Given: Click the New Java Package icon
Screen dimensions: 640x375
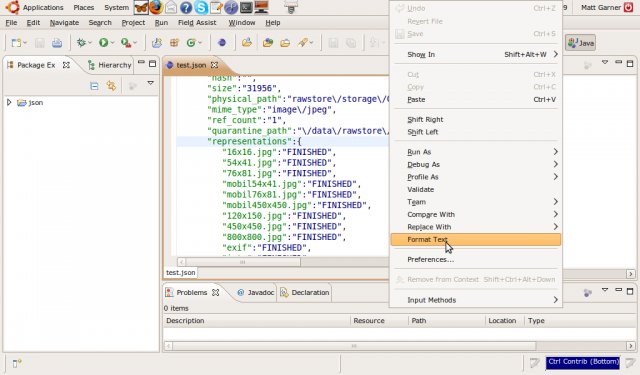Looking at the screenshot, I should 174,42.
